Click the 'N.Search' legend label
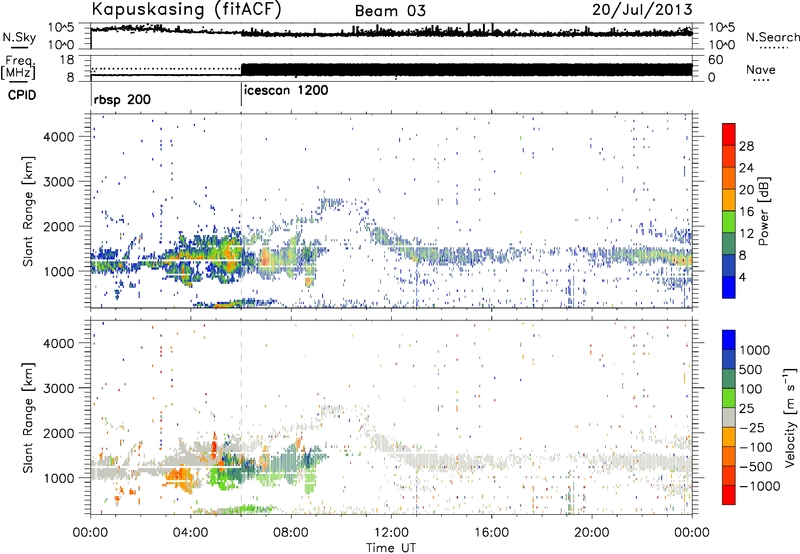The height and width of the screenshot is (554, 800). pos(772,37)
